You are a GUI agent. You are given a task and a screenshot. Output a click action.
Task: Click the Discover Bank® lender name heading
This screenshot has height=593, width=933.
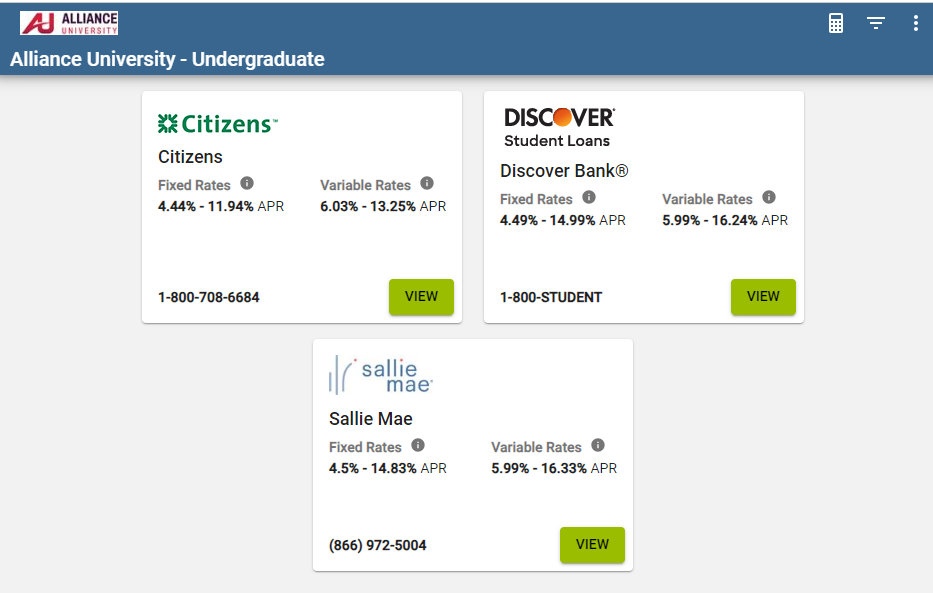pyautogui.click(x=564, y=171)
